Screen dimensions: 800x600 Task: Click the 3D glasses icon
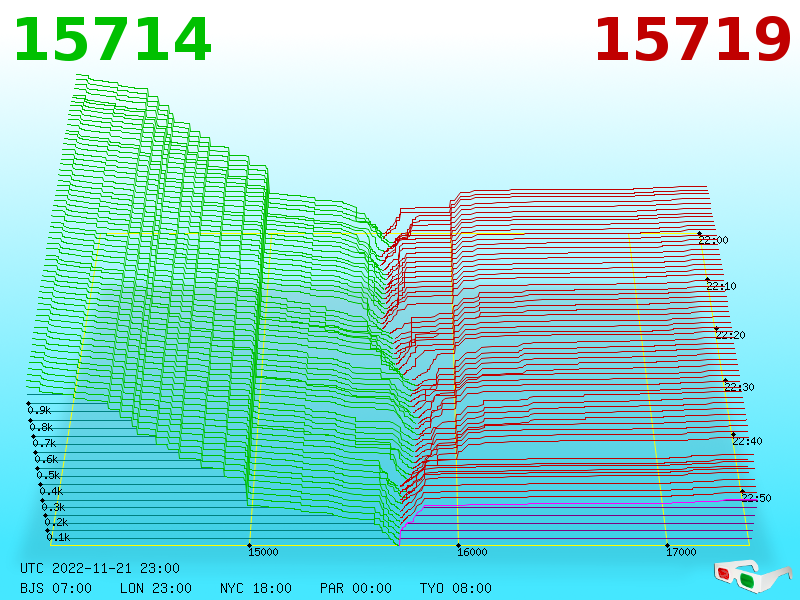pos(753,577)
